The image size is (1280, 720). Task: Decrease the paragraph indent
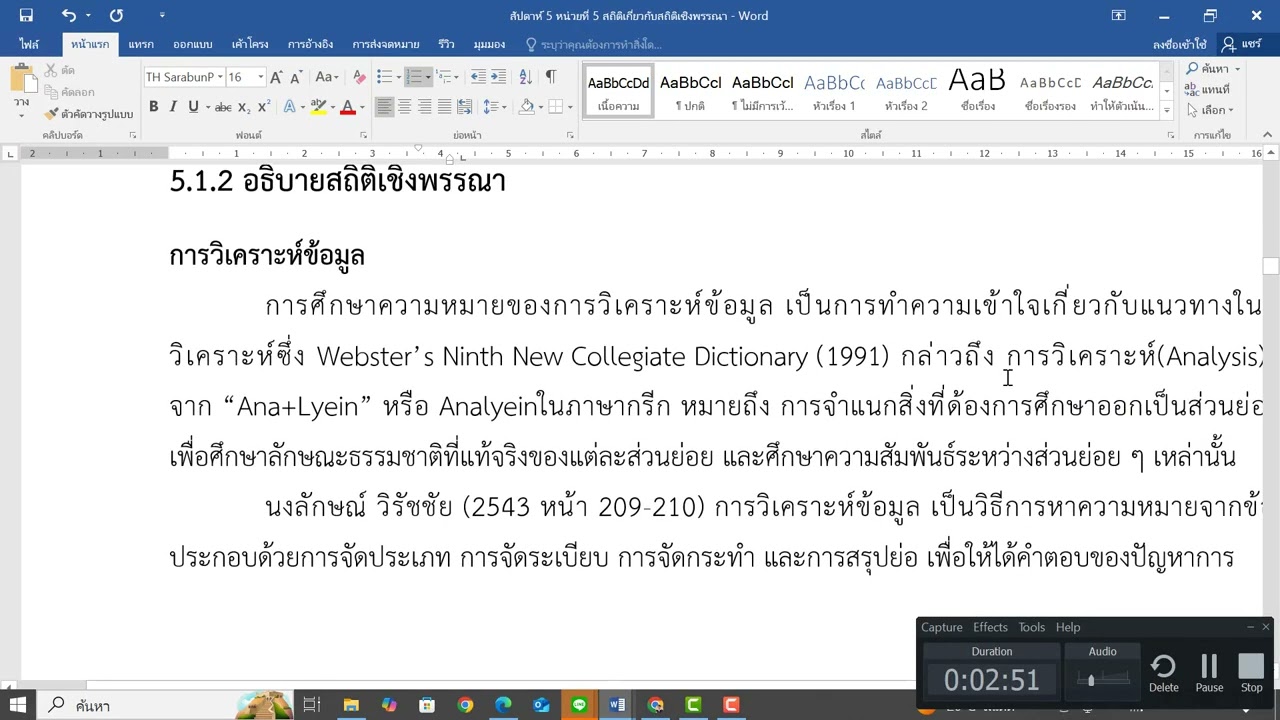coord(478,77)
